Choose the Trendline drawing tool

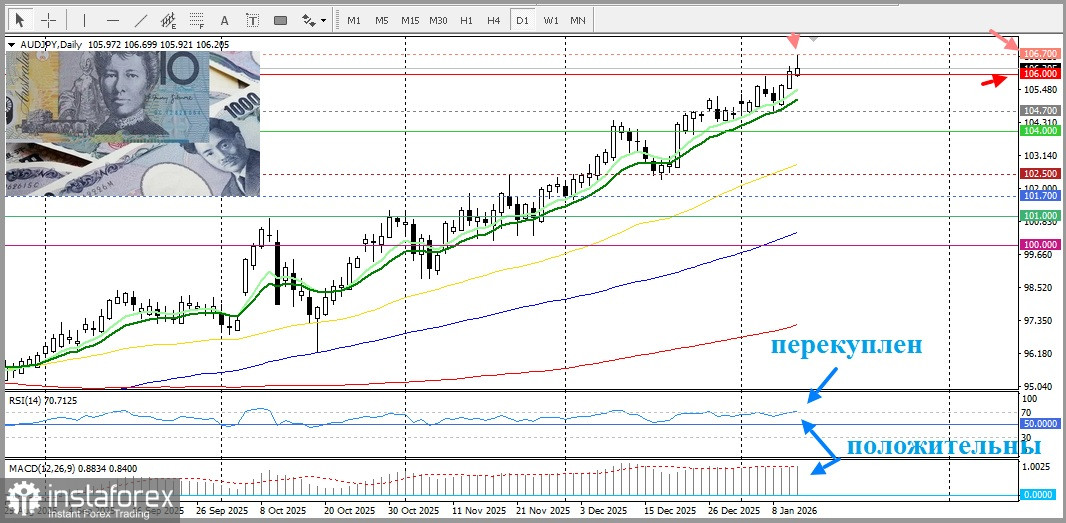(141, 20)
